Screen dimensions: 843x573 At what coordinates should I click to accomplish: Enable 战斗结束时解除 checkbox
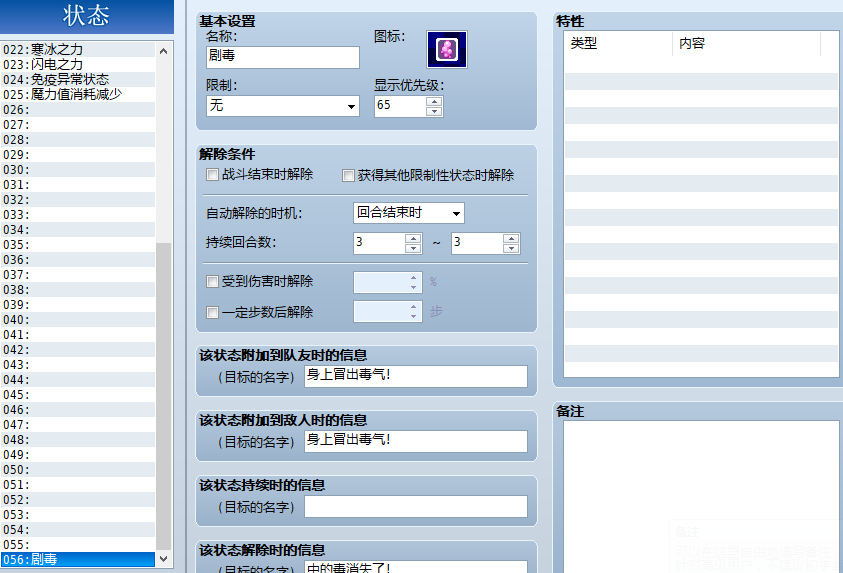point(212,175)
